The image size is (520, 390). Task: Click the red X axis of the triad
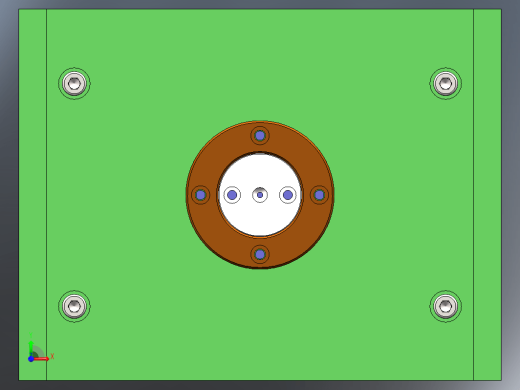[41, 359]
